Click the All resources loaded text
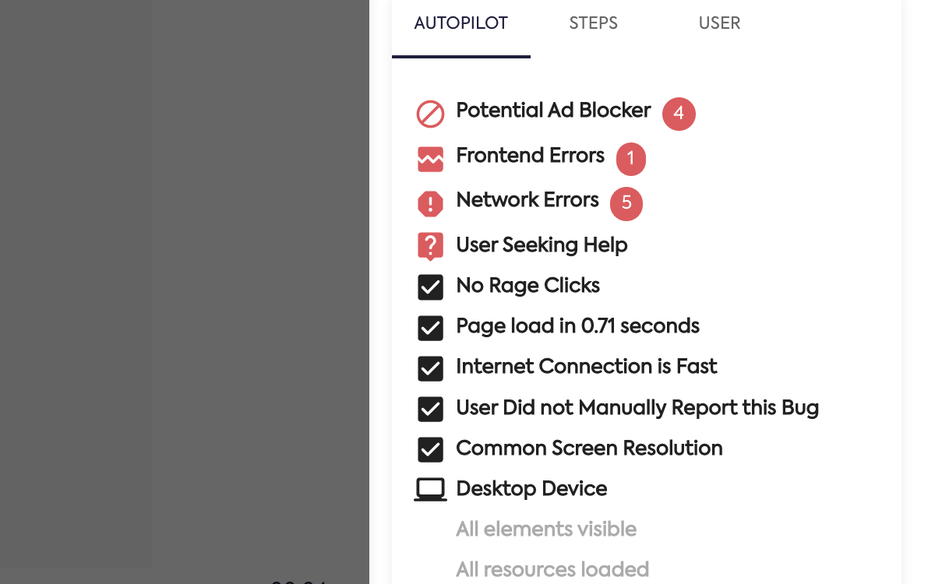This screenshot has height=584, width=935. tap(552, 570)
